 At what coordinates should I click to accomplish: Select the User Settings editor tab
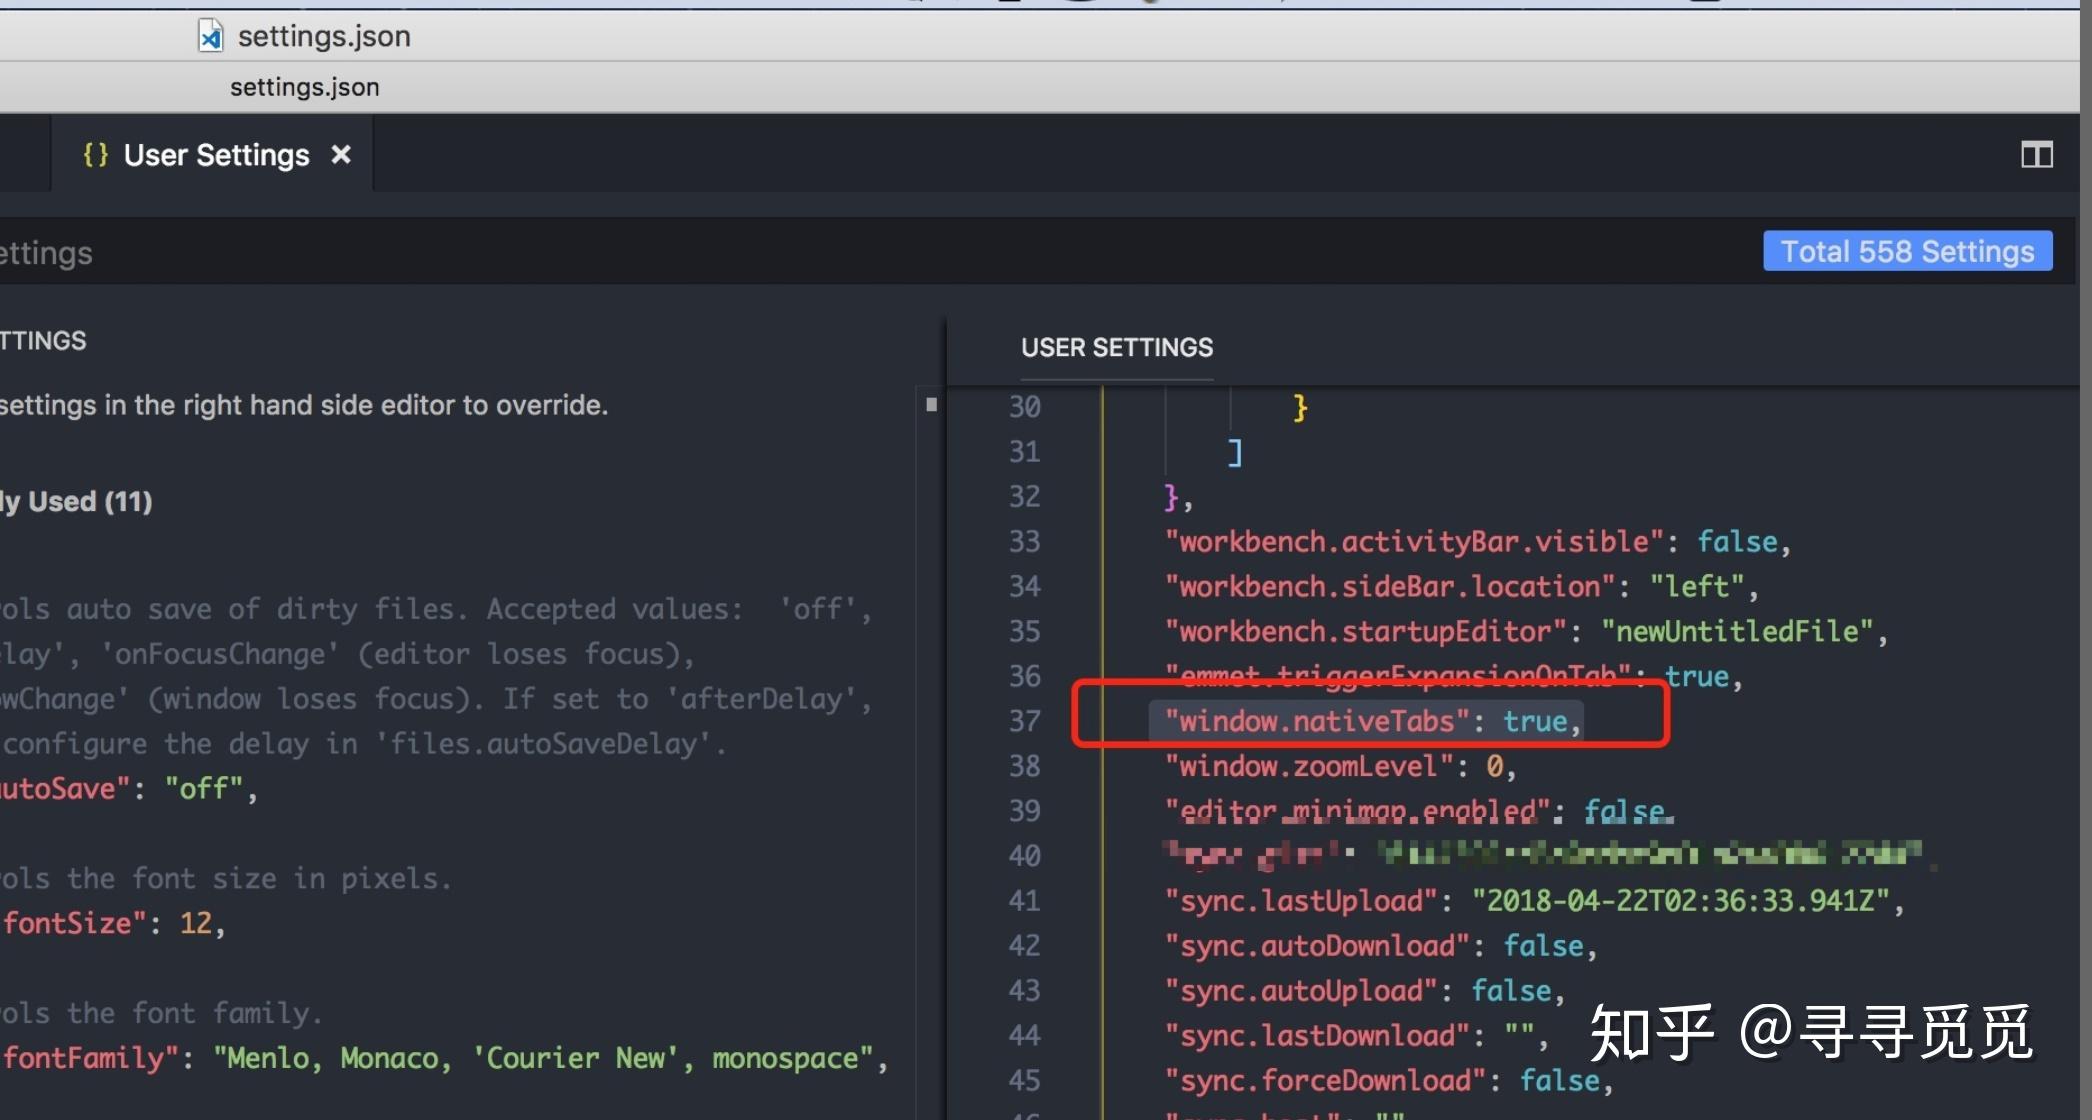[216, 155]
